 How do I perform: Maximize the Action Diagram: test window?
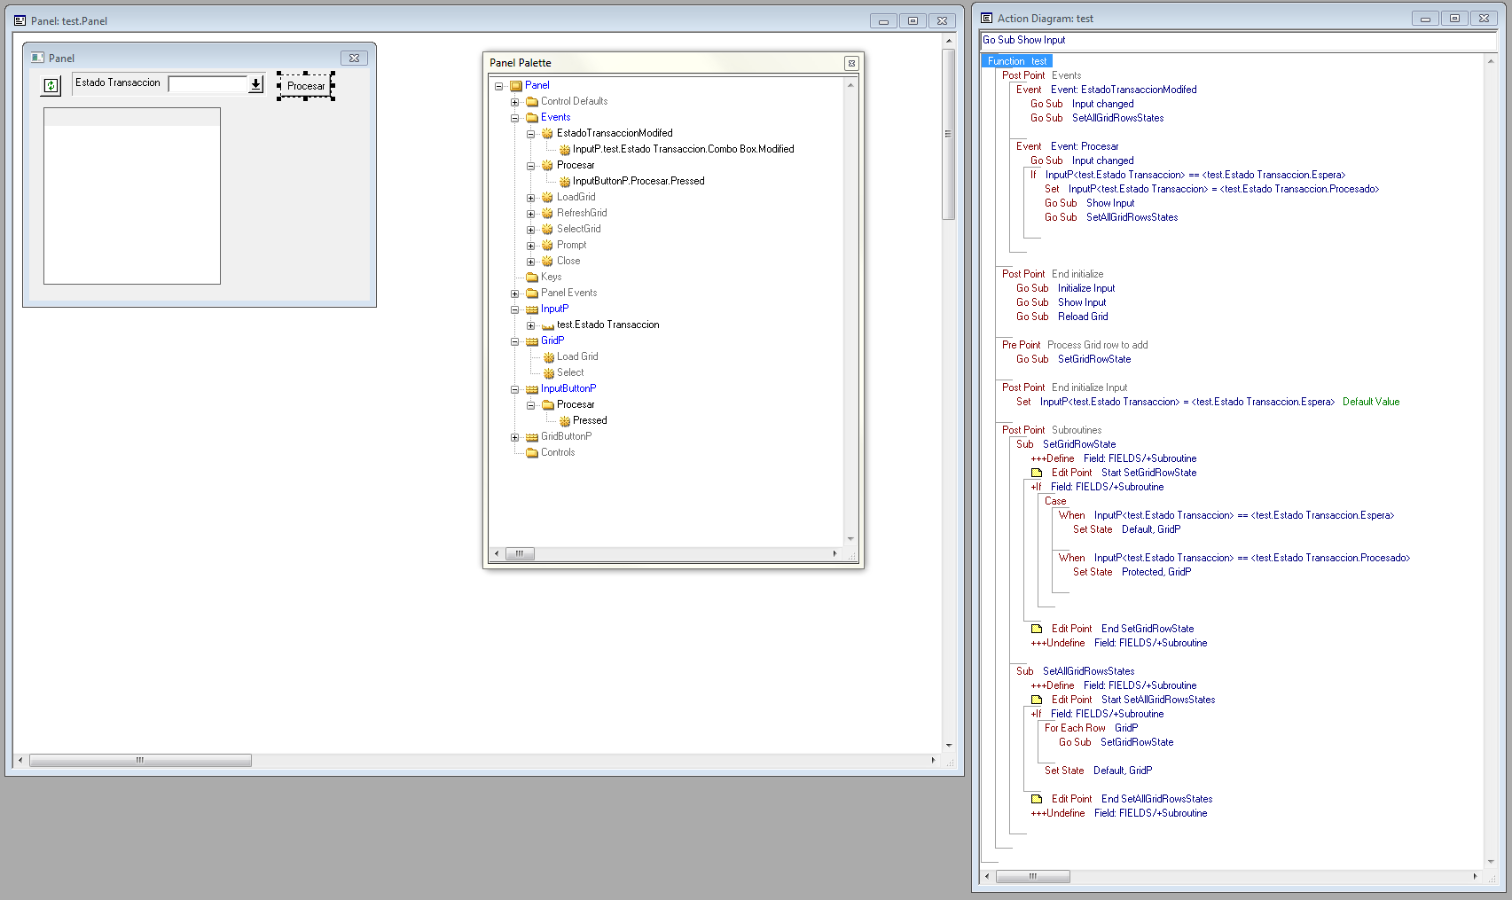(x=1455, y=18)
